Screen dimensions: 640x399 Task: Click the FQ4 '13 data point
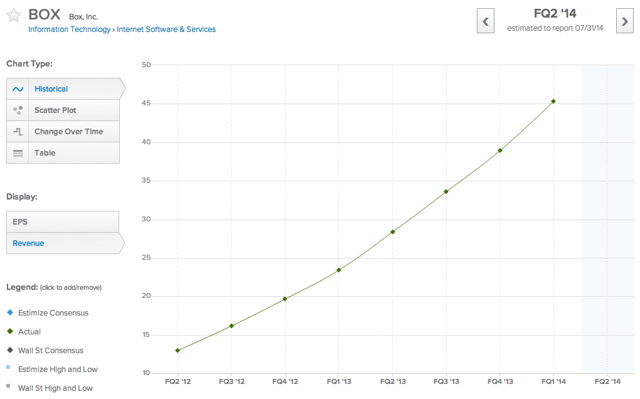[x=500, y=151]
